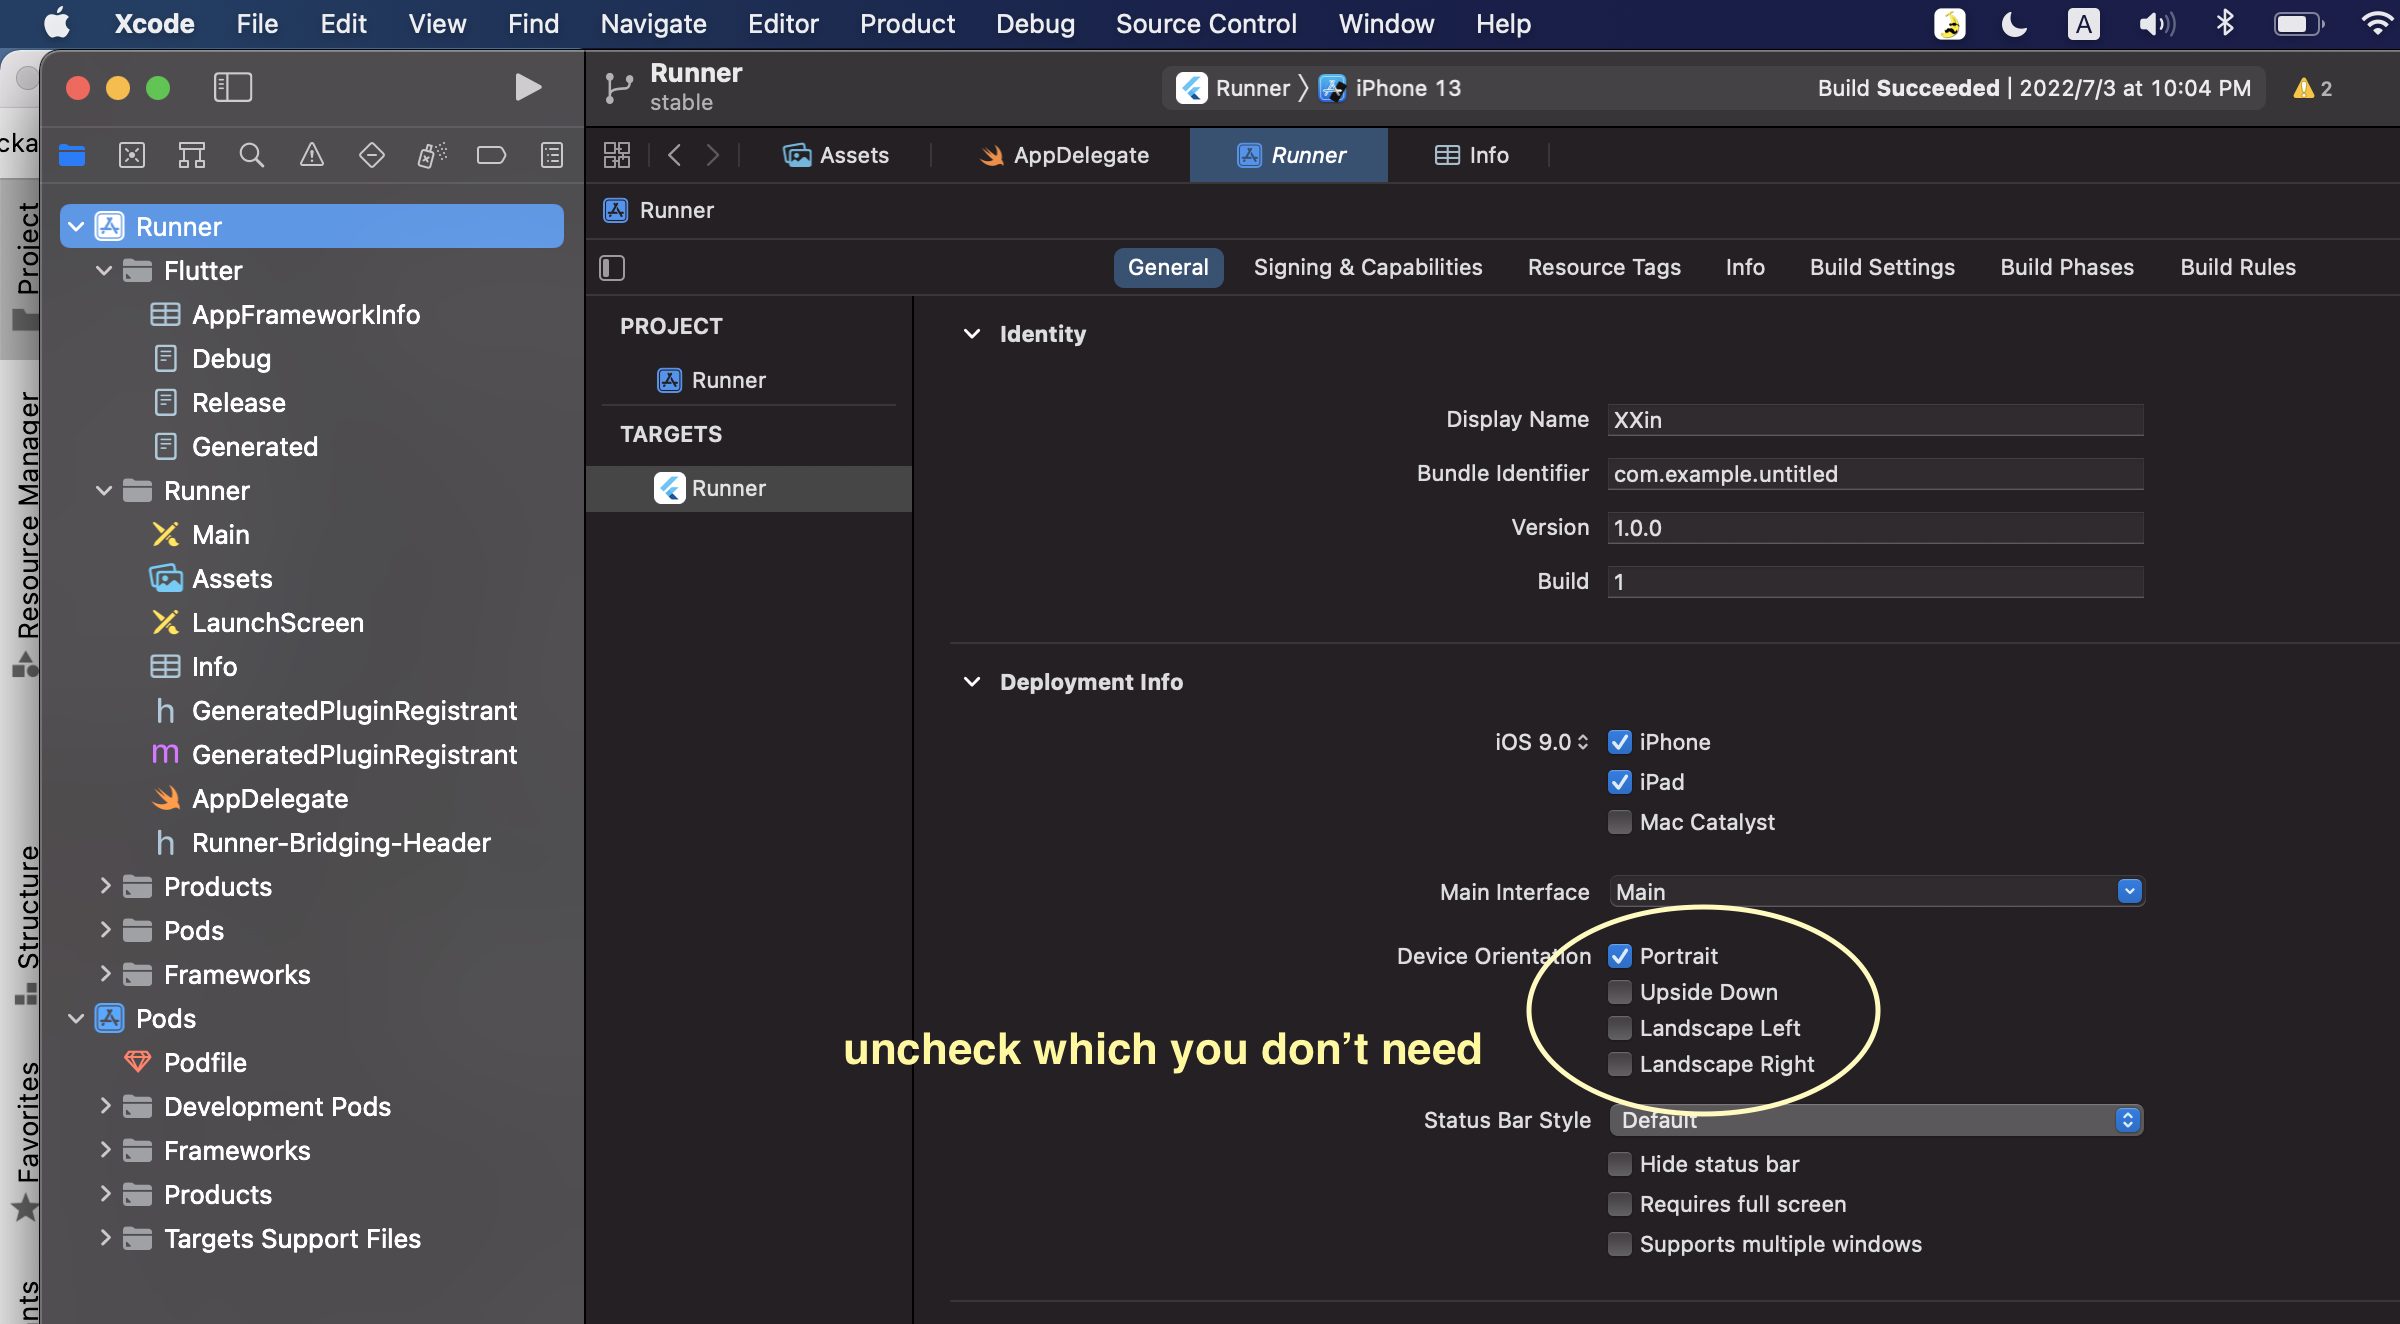
Task: Open the issue navigator warning icon
Action: 312,155
